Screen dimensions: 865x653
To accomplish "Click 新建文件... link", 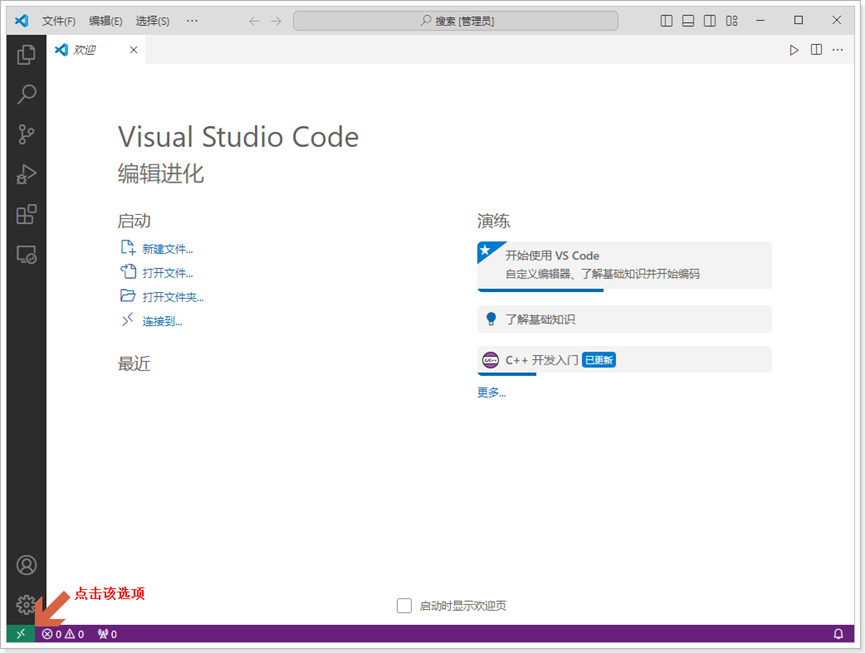I will pos(168,249).
